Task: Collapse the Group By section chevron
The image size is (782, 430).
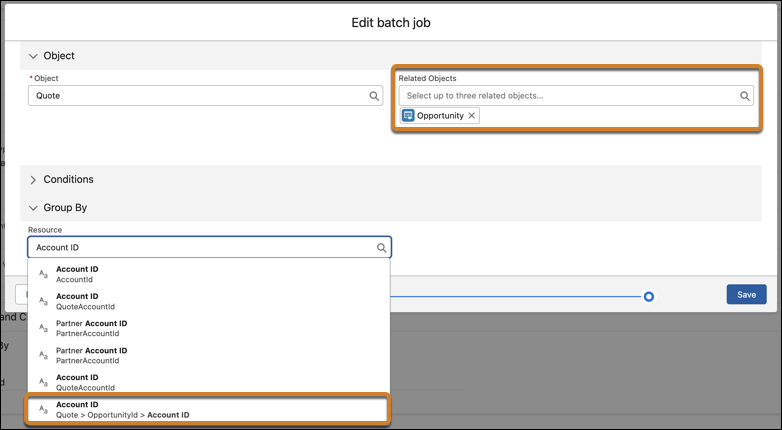Action: click(33, 208)
